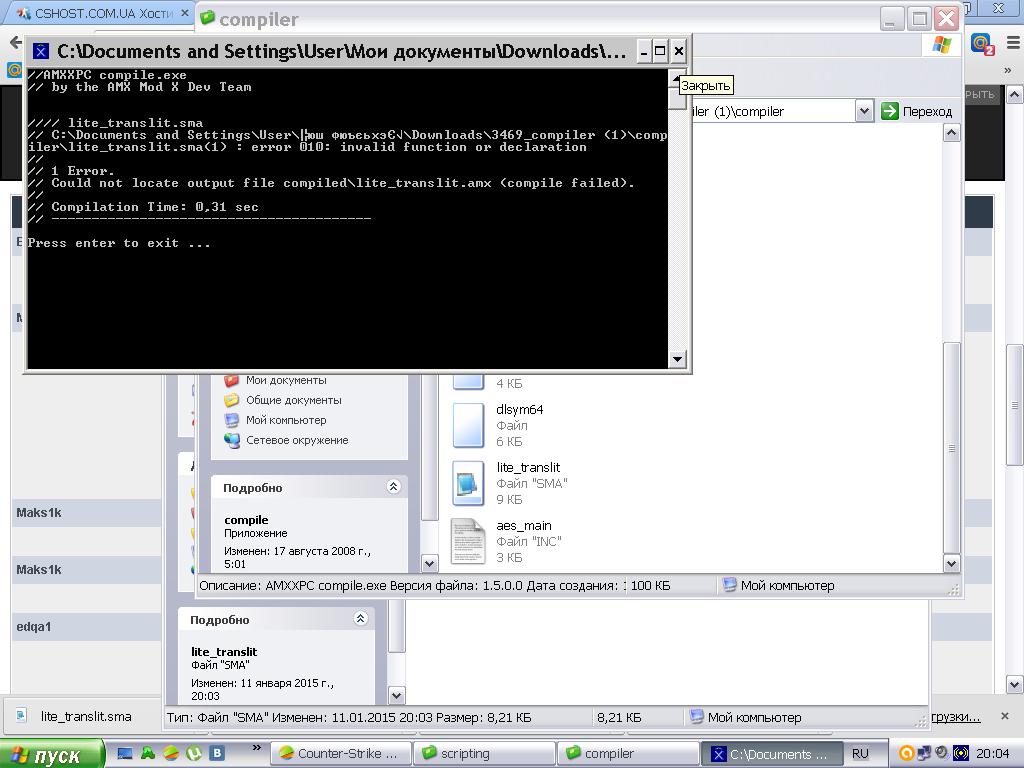Click console window scroll down arrow

[x=677, y=359]
